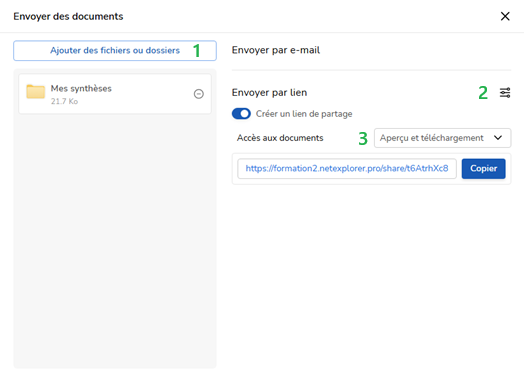
Task: Click the Copier button
Action: [484, 168]
